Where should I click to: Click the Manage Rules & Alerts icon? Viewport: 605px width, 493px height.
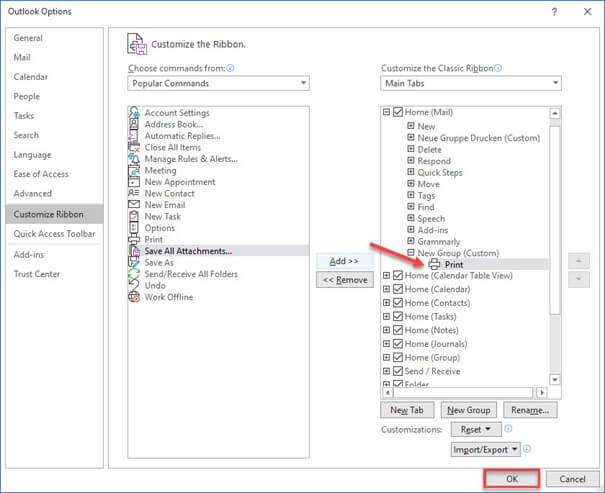[x=134, y=159]
